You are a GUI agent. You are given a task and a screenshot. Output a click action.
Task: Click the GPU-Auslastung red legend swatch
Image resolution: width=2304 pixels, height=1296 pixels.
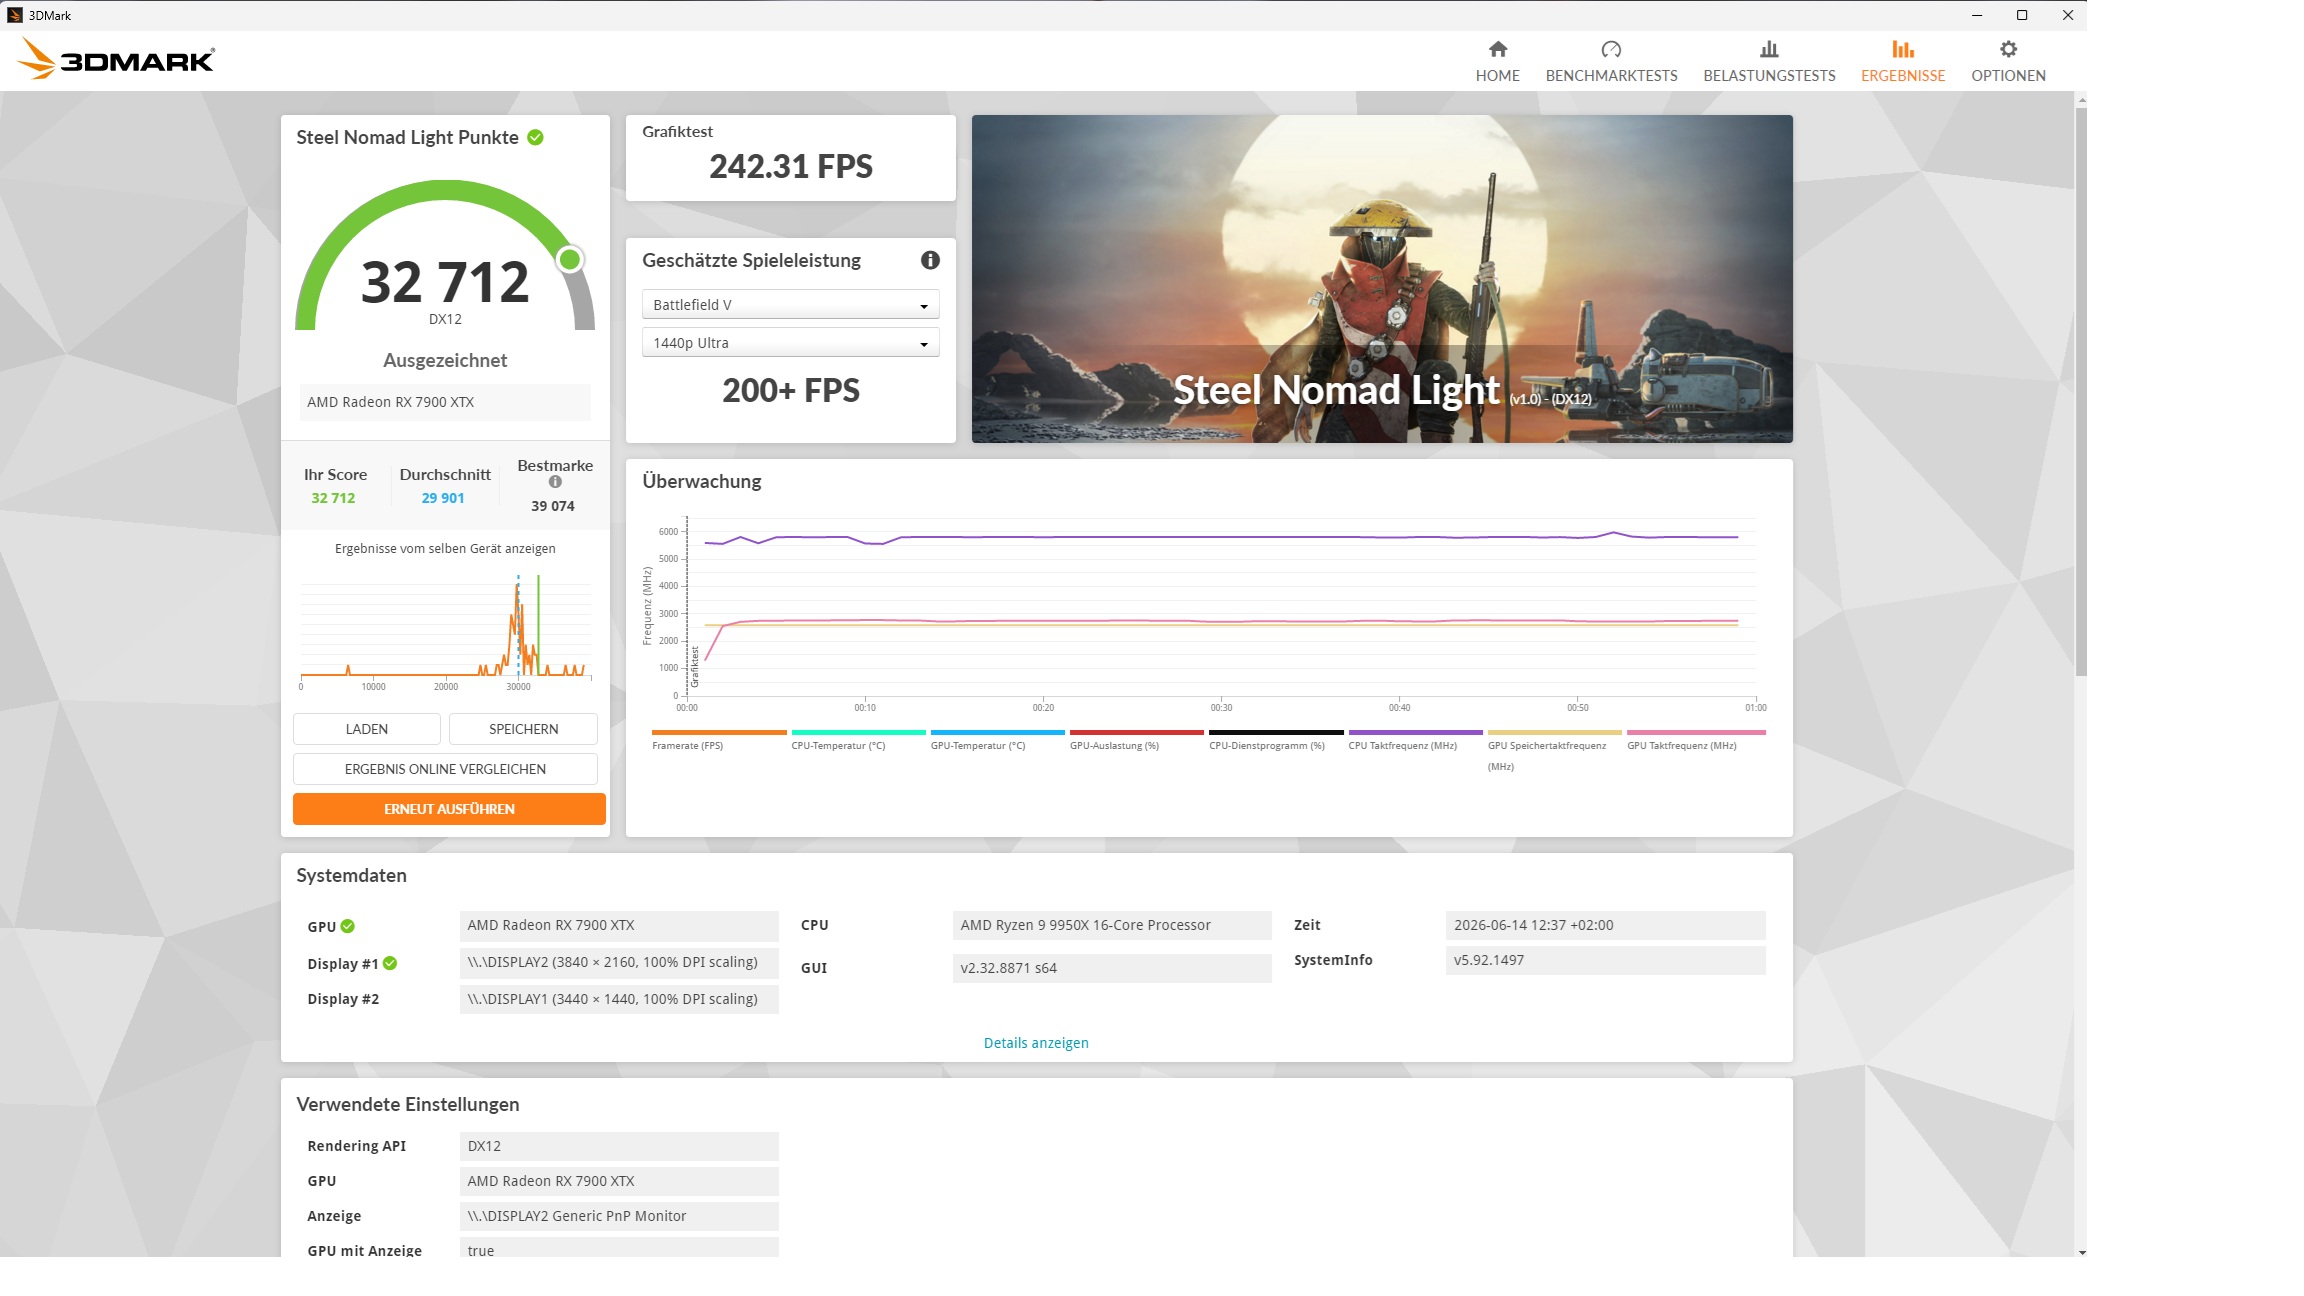(x=1136, y=732)
